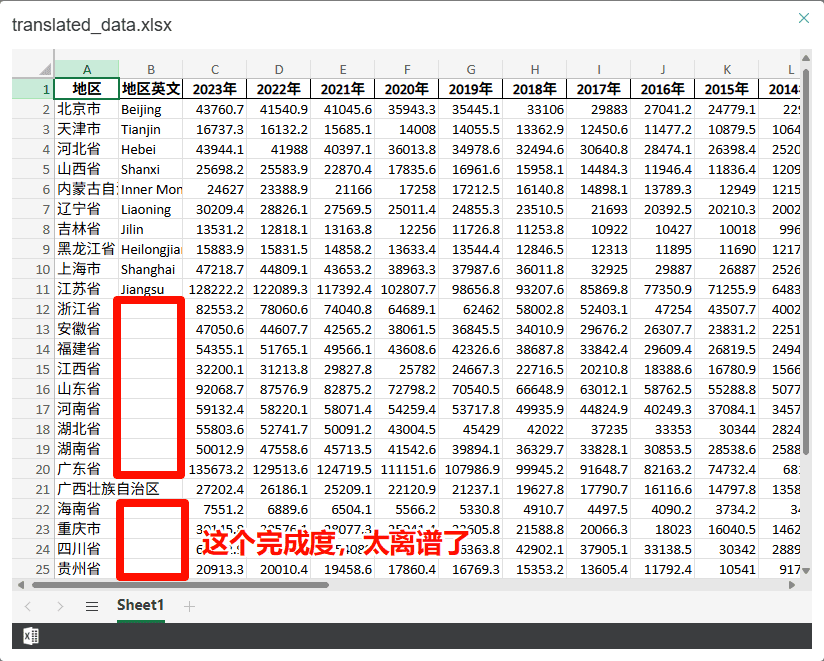The height and width of the screenshot is (661, 824).
Task: Add a new sheet with plus icon
Action: (189, 606)
